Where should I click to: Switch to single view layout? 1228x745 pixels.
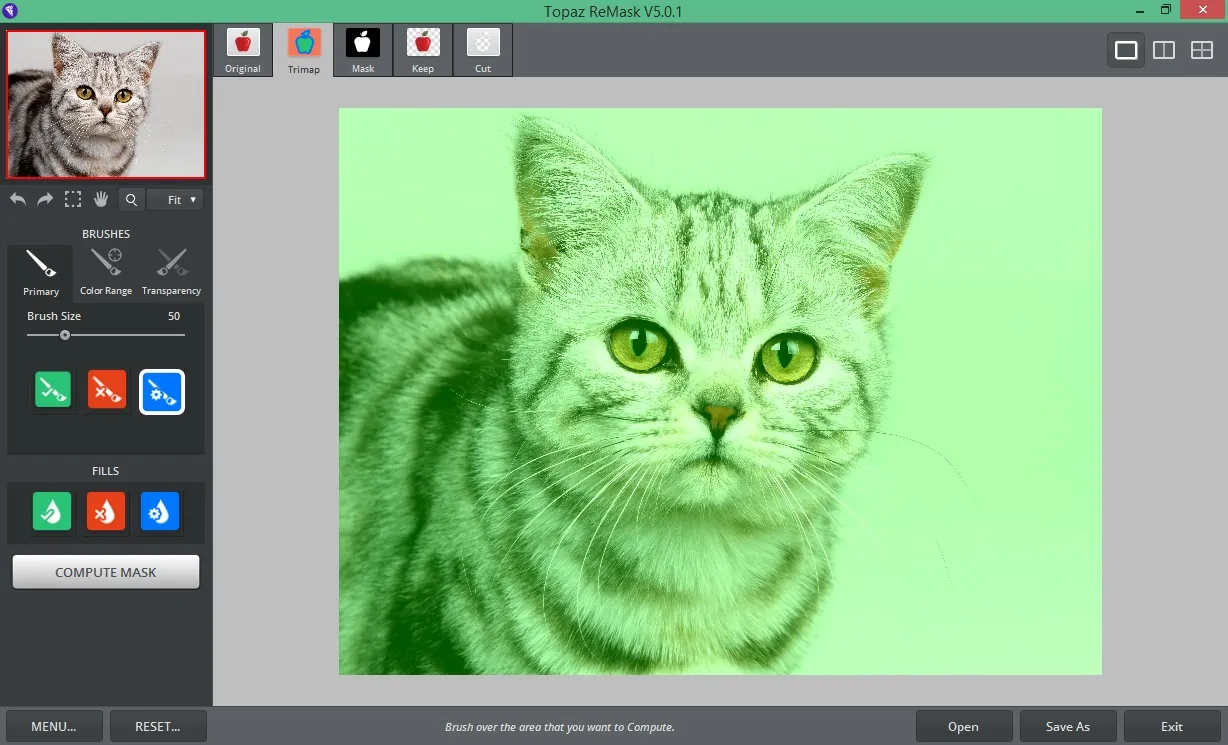point(1126,50)
